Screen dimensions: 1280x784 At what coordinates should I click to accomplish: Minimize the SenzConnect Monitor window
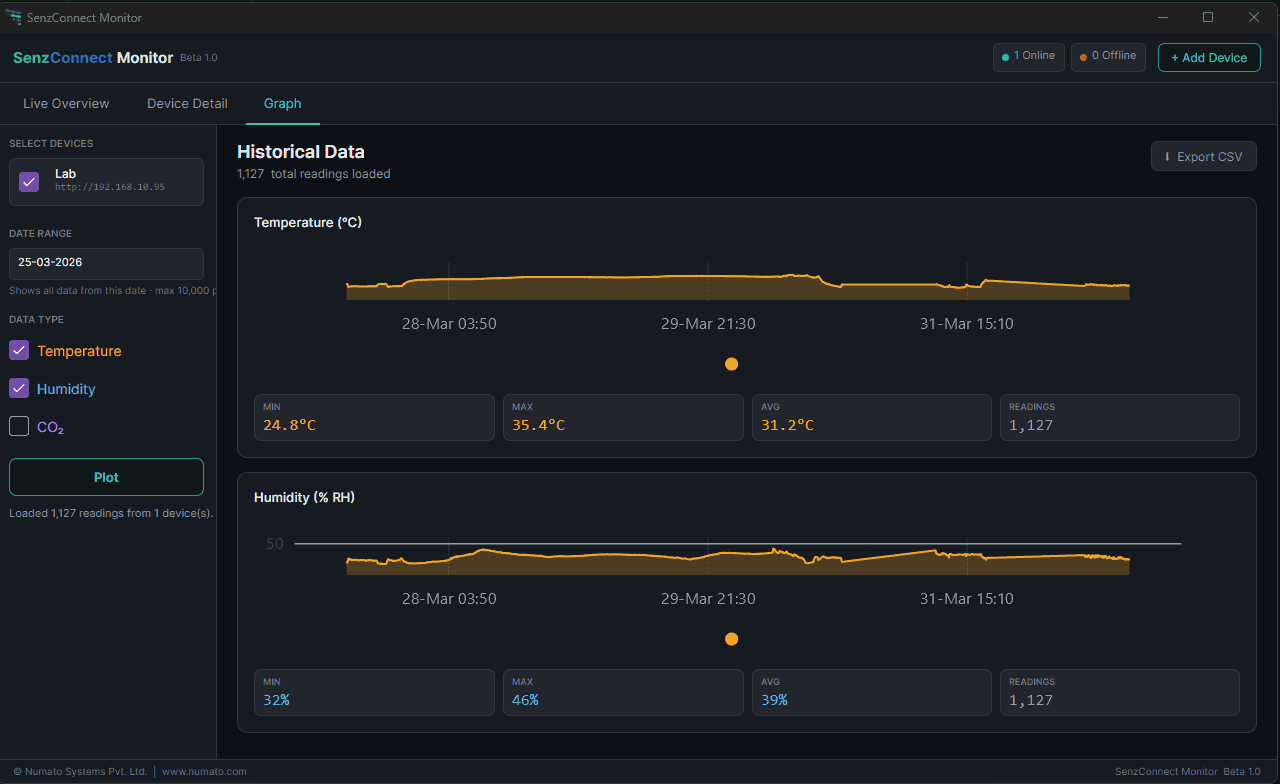(1162, 17)
